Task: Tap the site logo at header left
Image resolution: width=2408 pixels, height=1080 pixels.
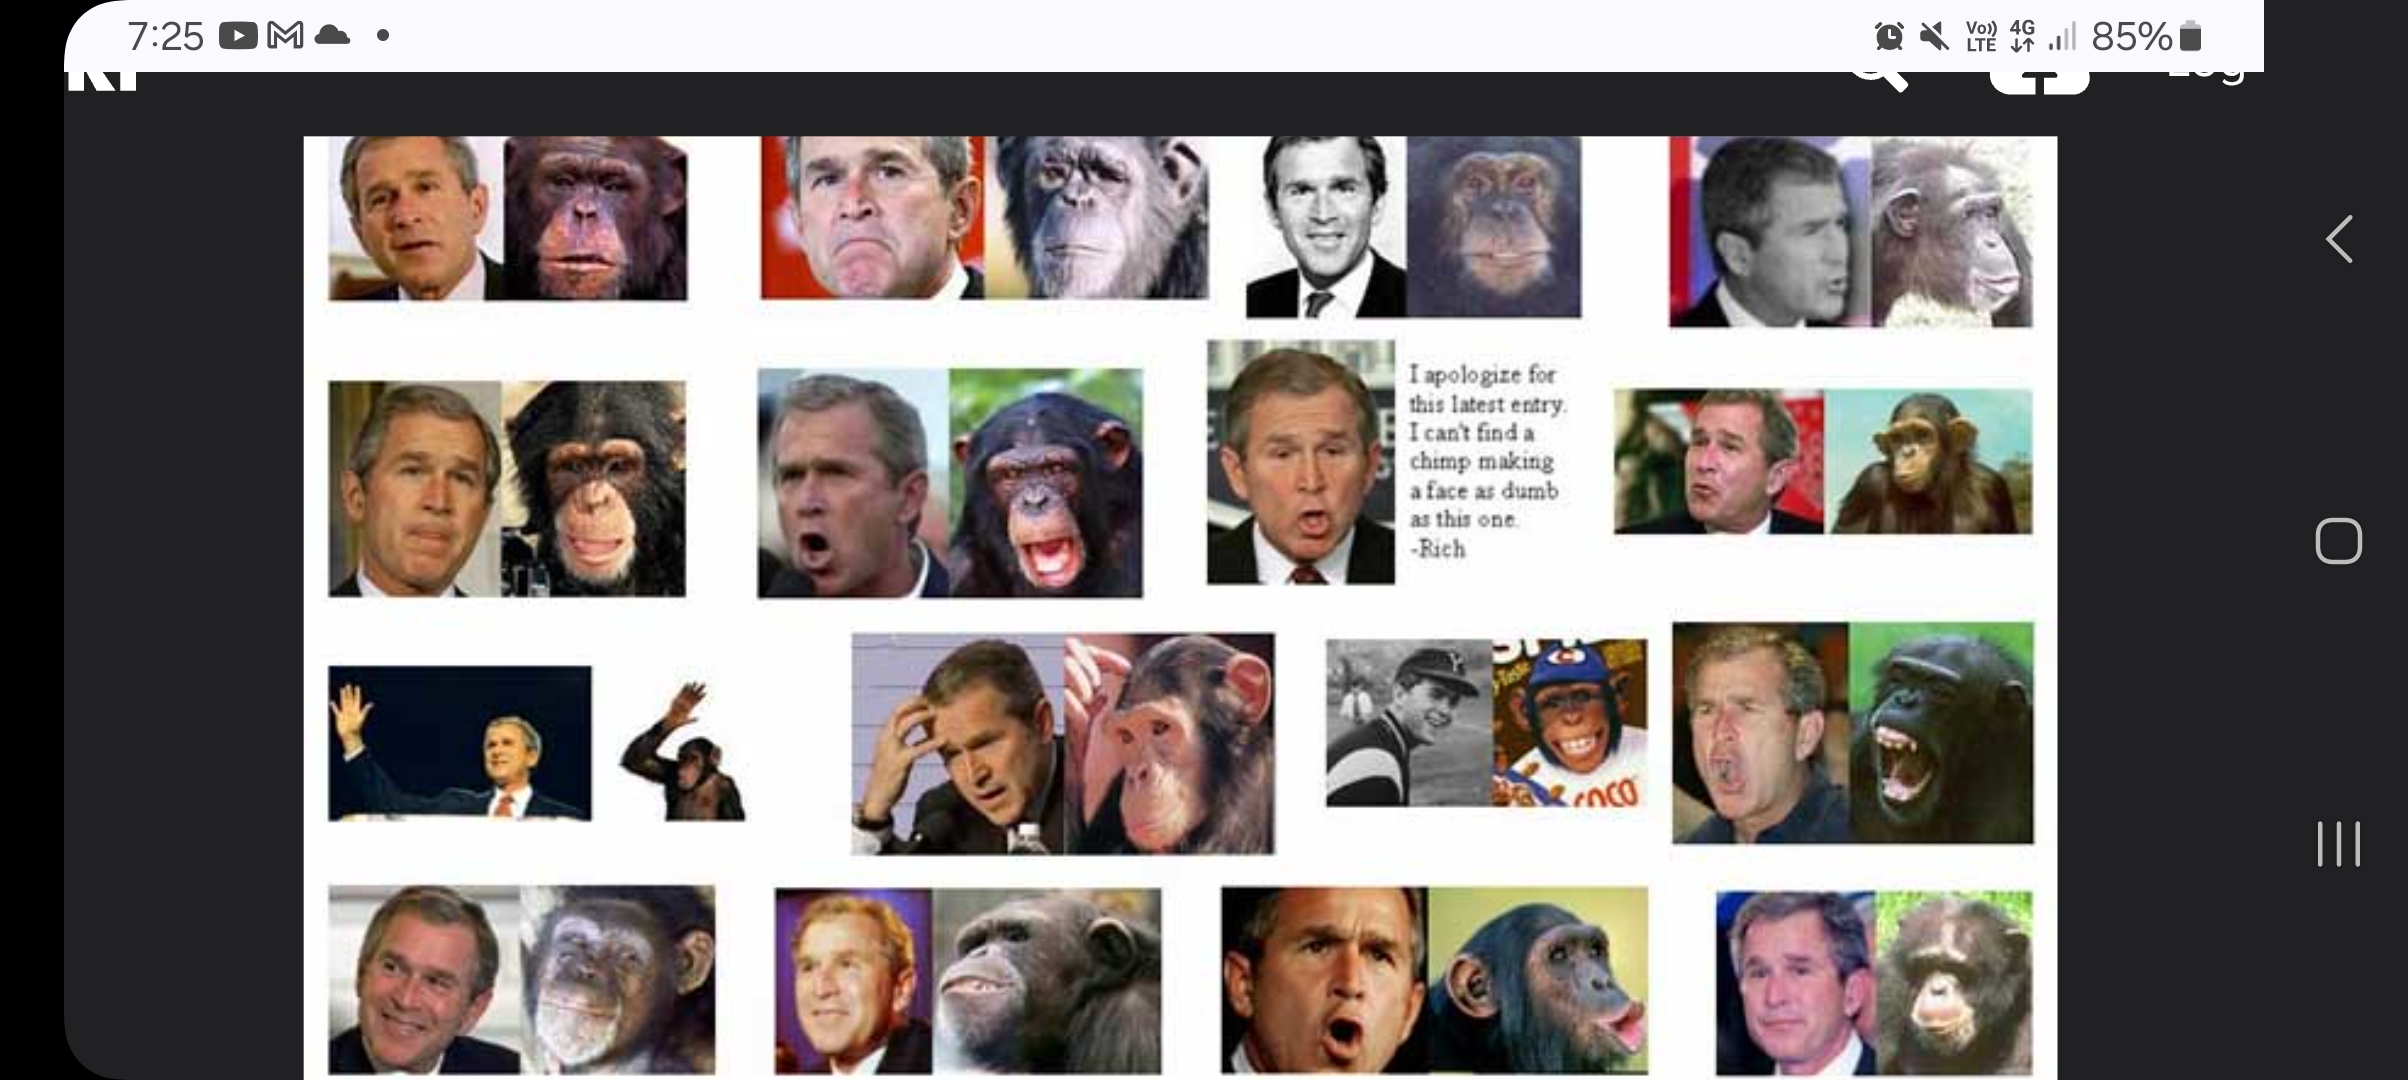Action: pyautogui.click(x=102, y=81)
